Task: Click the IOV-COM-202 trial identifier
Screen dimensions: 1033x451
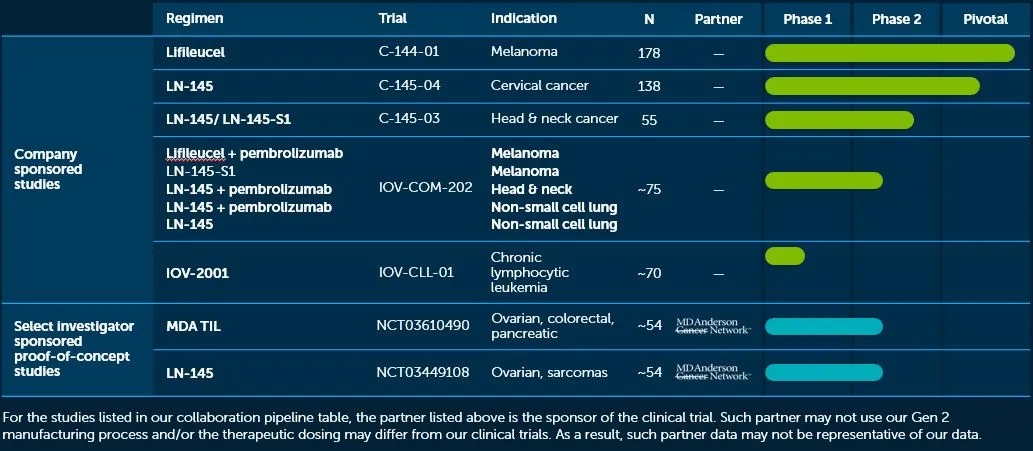Action: tap(425, 188)
